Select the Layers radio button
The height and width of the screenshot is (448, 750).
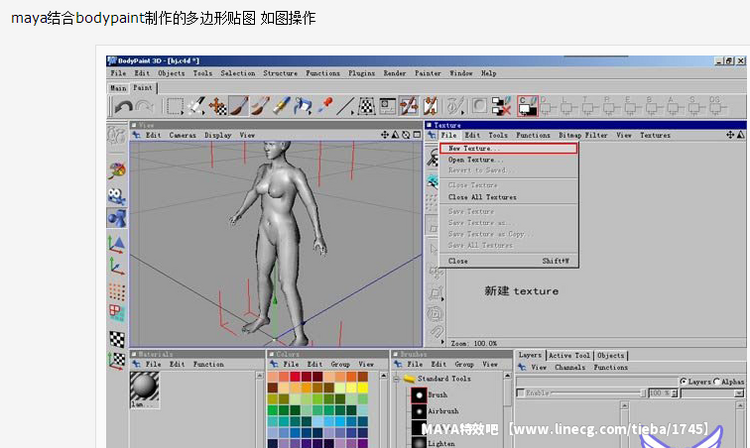coord(684,381)
